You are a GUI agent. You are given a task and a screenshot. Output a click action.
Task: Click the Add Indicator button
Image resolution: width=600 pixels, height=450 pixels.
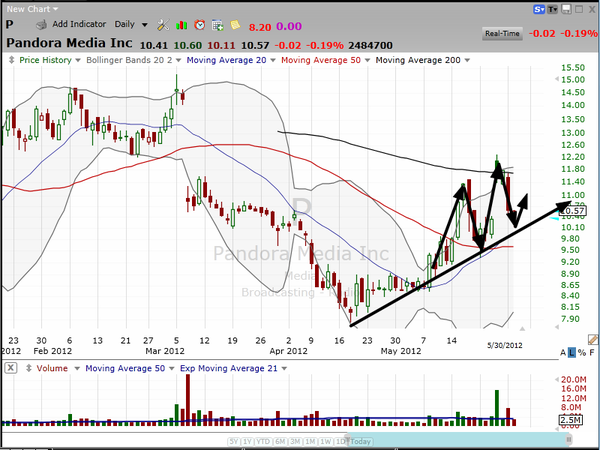79,24
